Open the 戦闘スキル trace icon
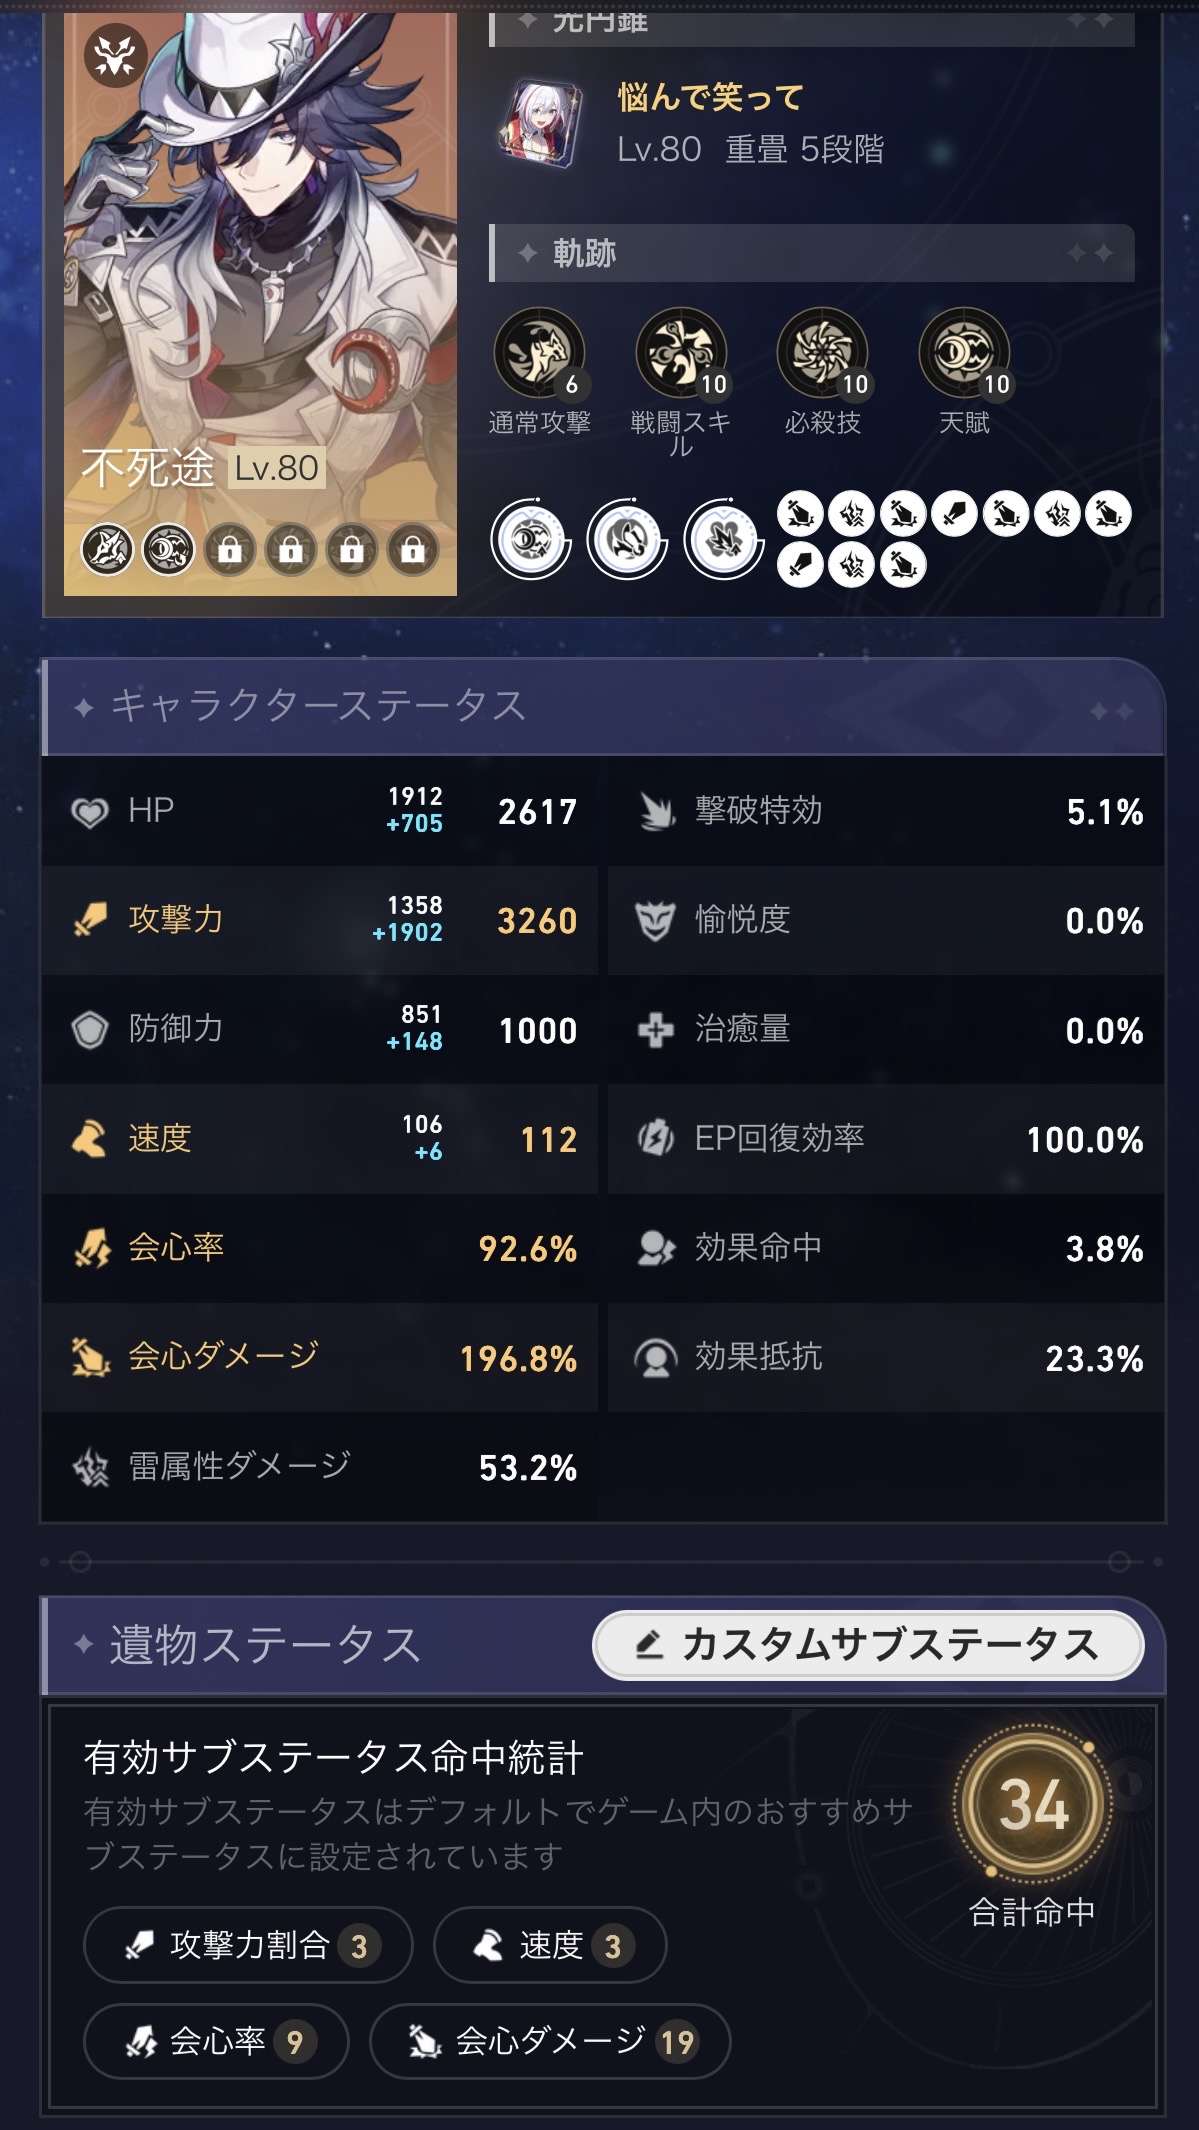Screen dimensions: 1199x2130 [x=681, y=353]
